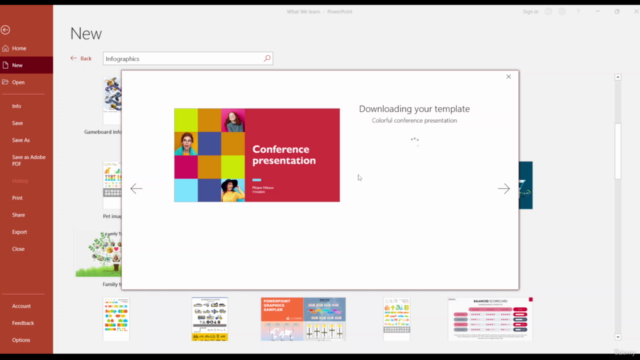This screenshot has width=640, height=360.
Task: Click the smiley feedback icon in title bar
Action: (x=548, y=11)
